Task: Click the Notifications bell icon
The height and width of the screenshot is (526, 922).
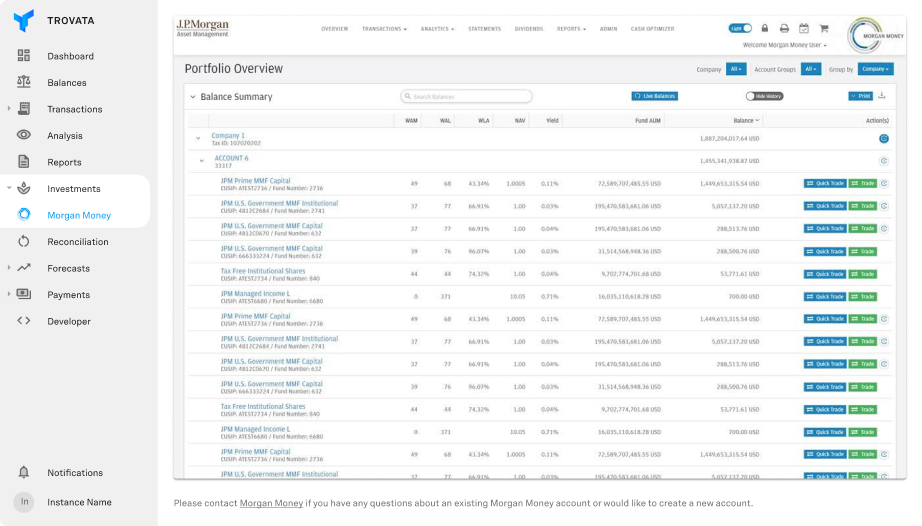Action: click(x=24, y=473)
